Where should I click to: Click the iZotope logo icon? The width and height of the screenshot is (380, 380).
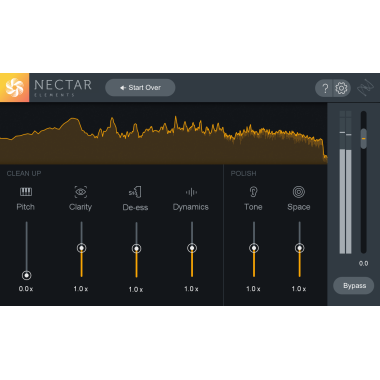pos(366,88)
